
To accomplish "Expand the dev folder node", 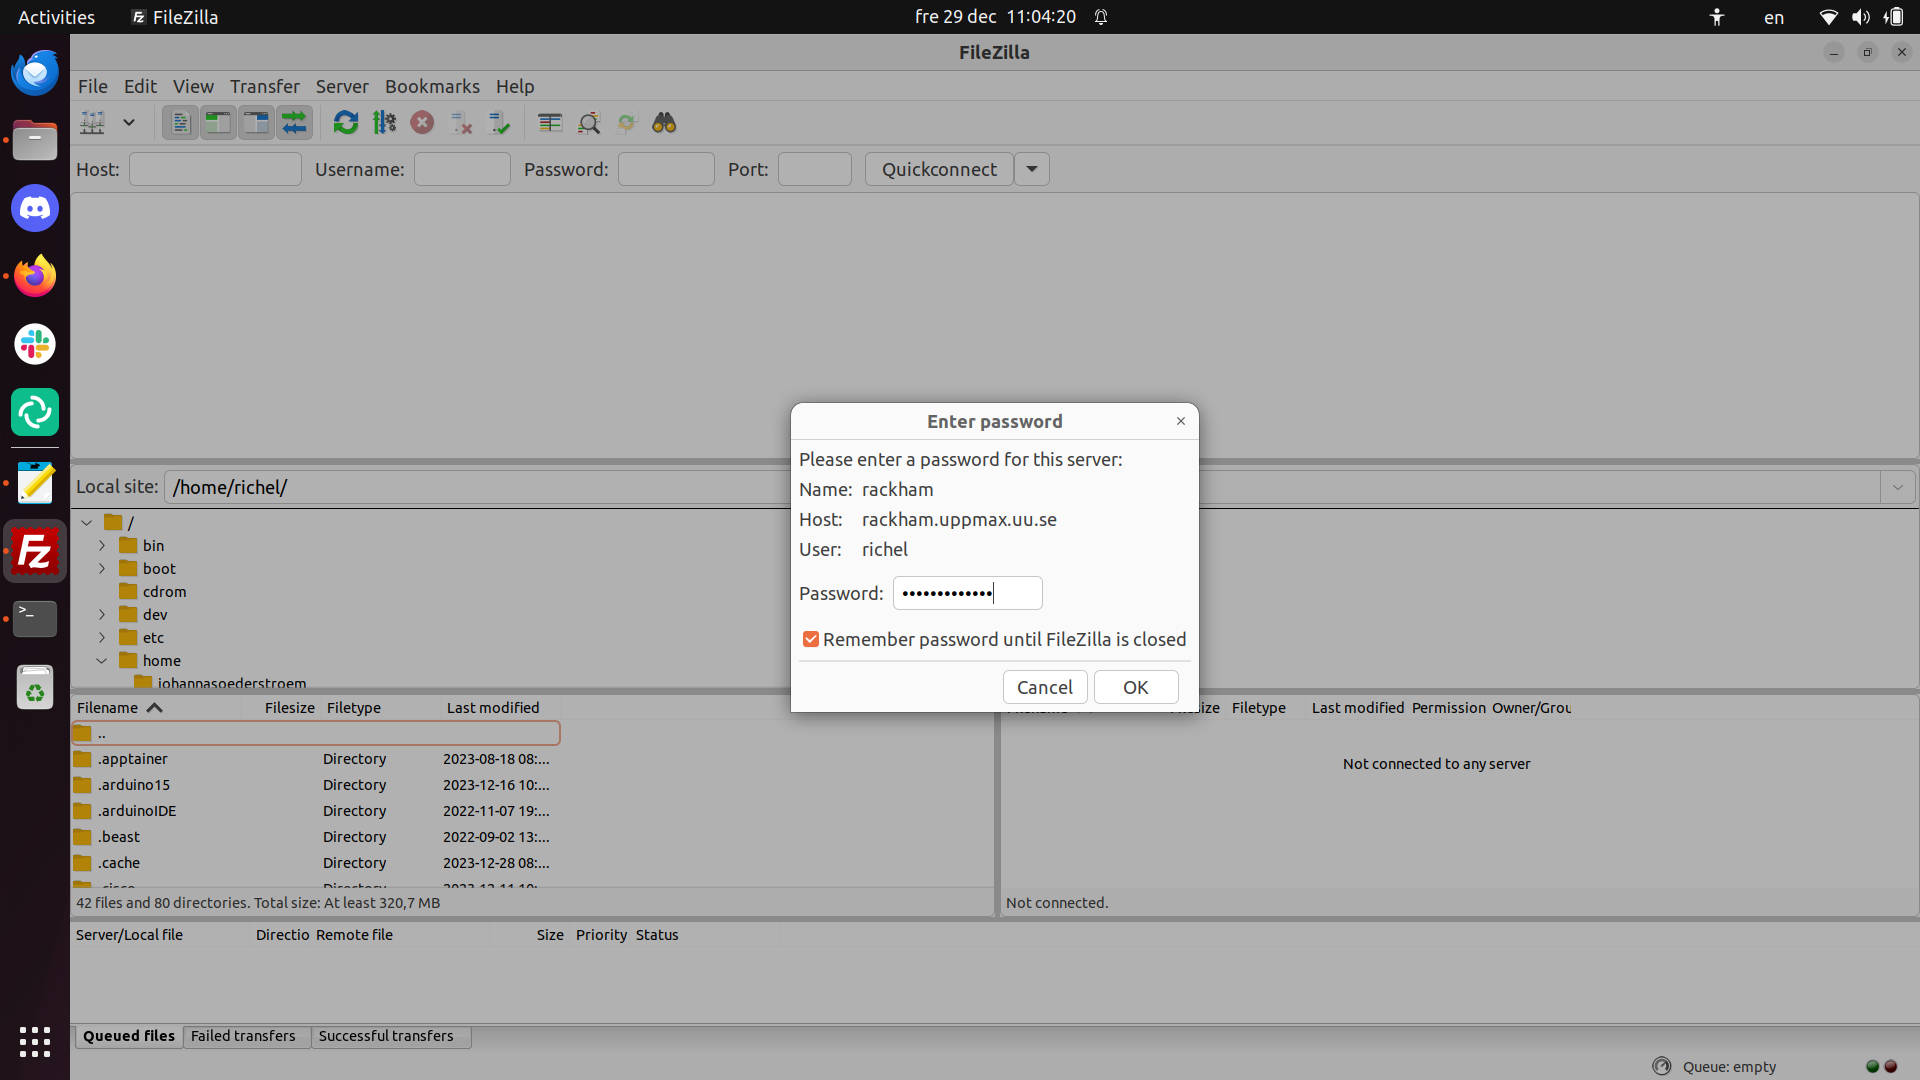I will pos(102,614).
